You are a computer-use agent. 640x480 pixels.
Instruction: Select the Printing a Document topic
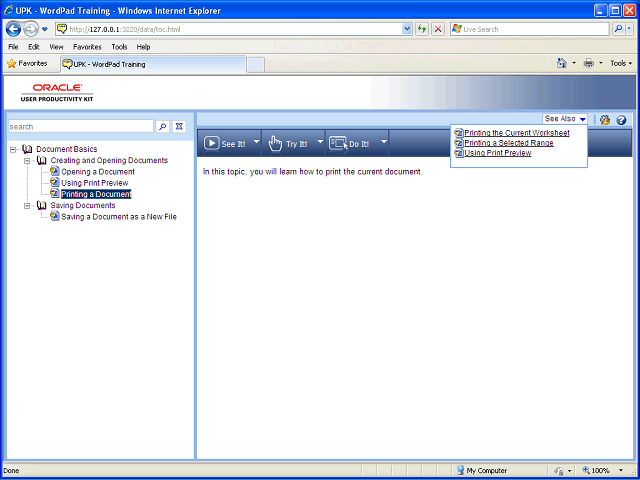coord(96,194)
